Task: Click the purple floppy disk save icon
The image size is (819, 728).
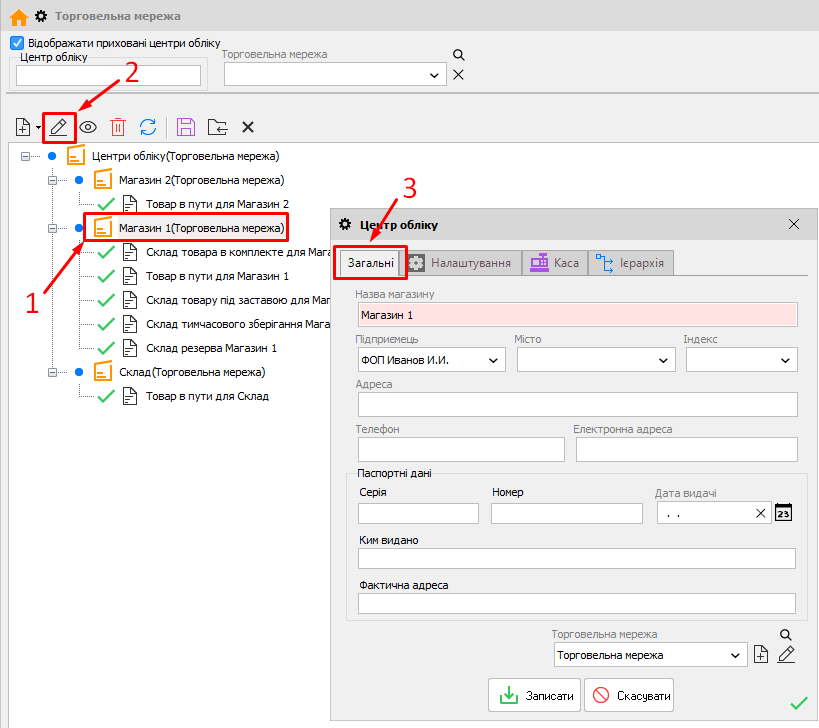Action: (x=185, y=127)
